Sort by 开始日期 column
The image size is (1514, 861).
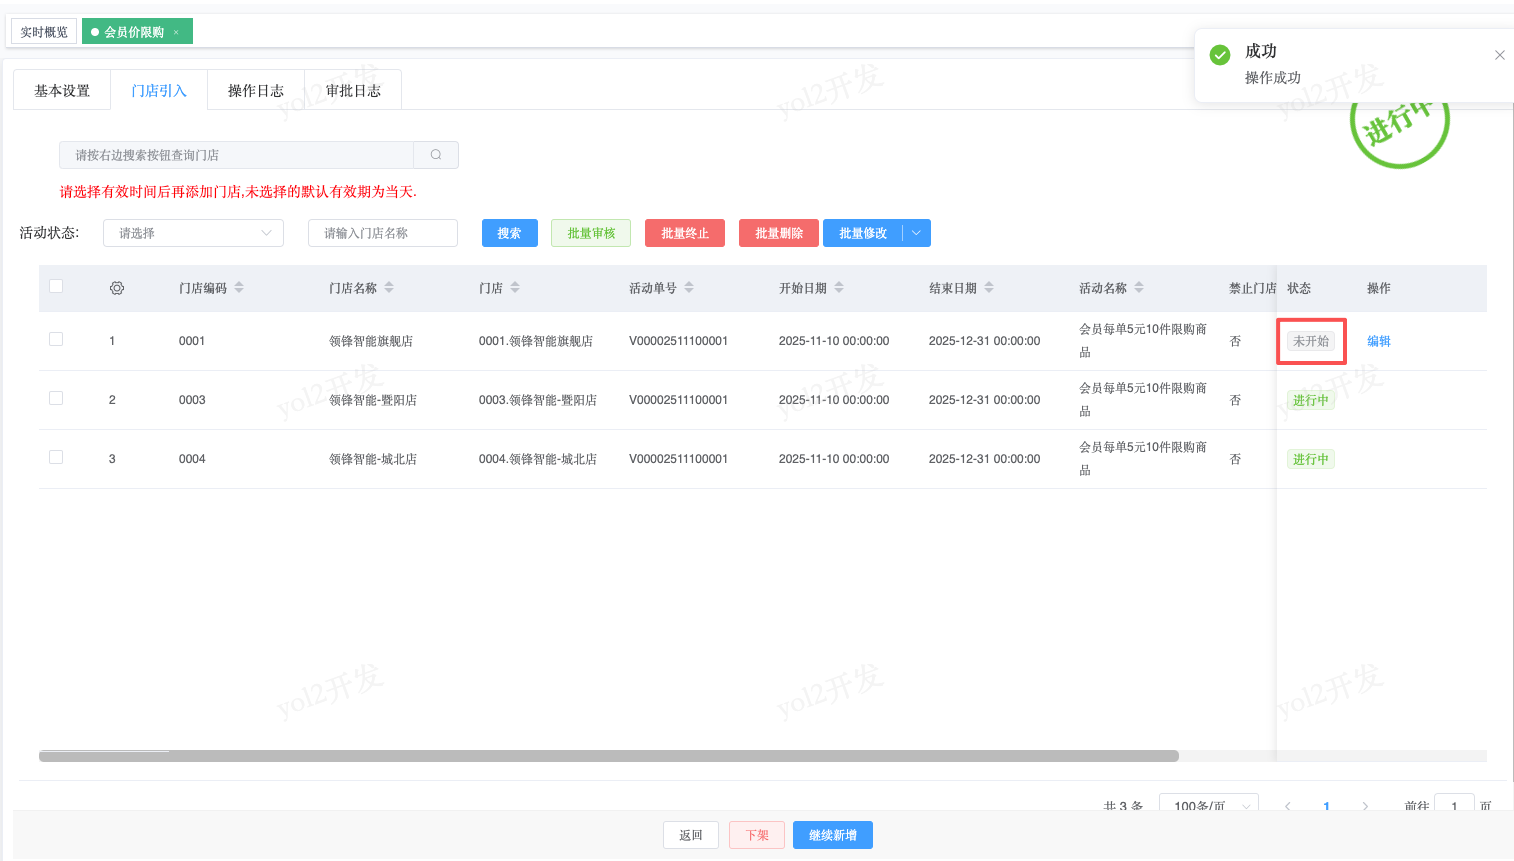tap(839, 288)
